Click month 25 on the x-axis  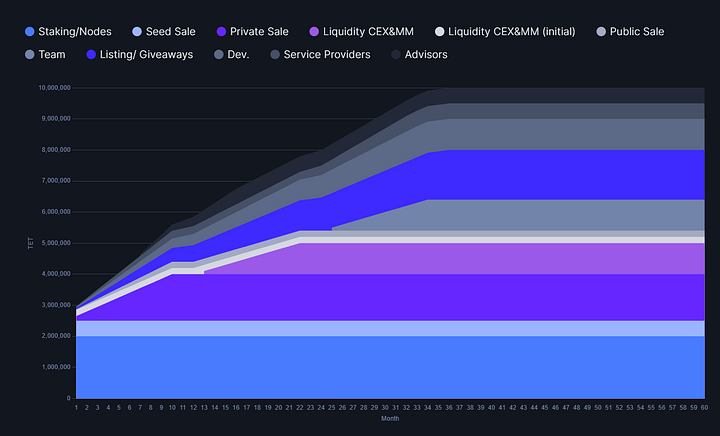pos(332,408)
